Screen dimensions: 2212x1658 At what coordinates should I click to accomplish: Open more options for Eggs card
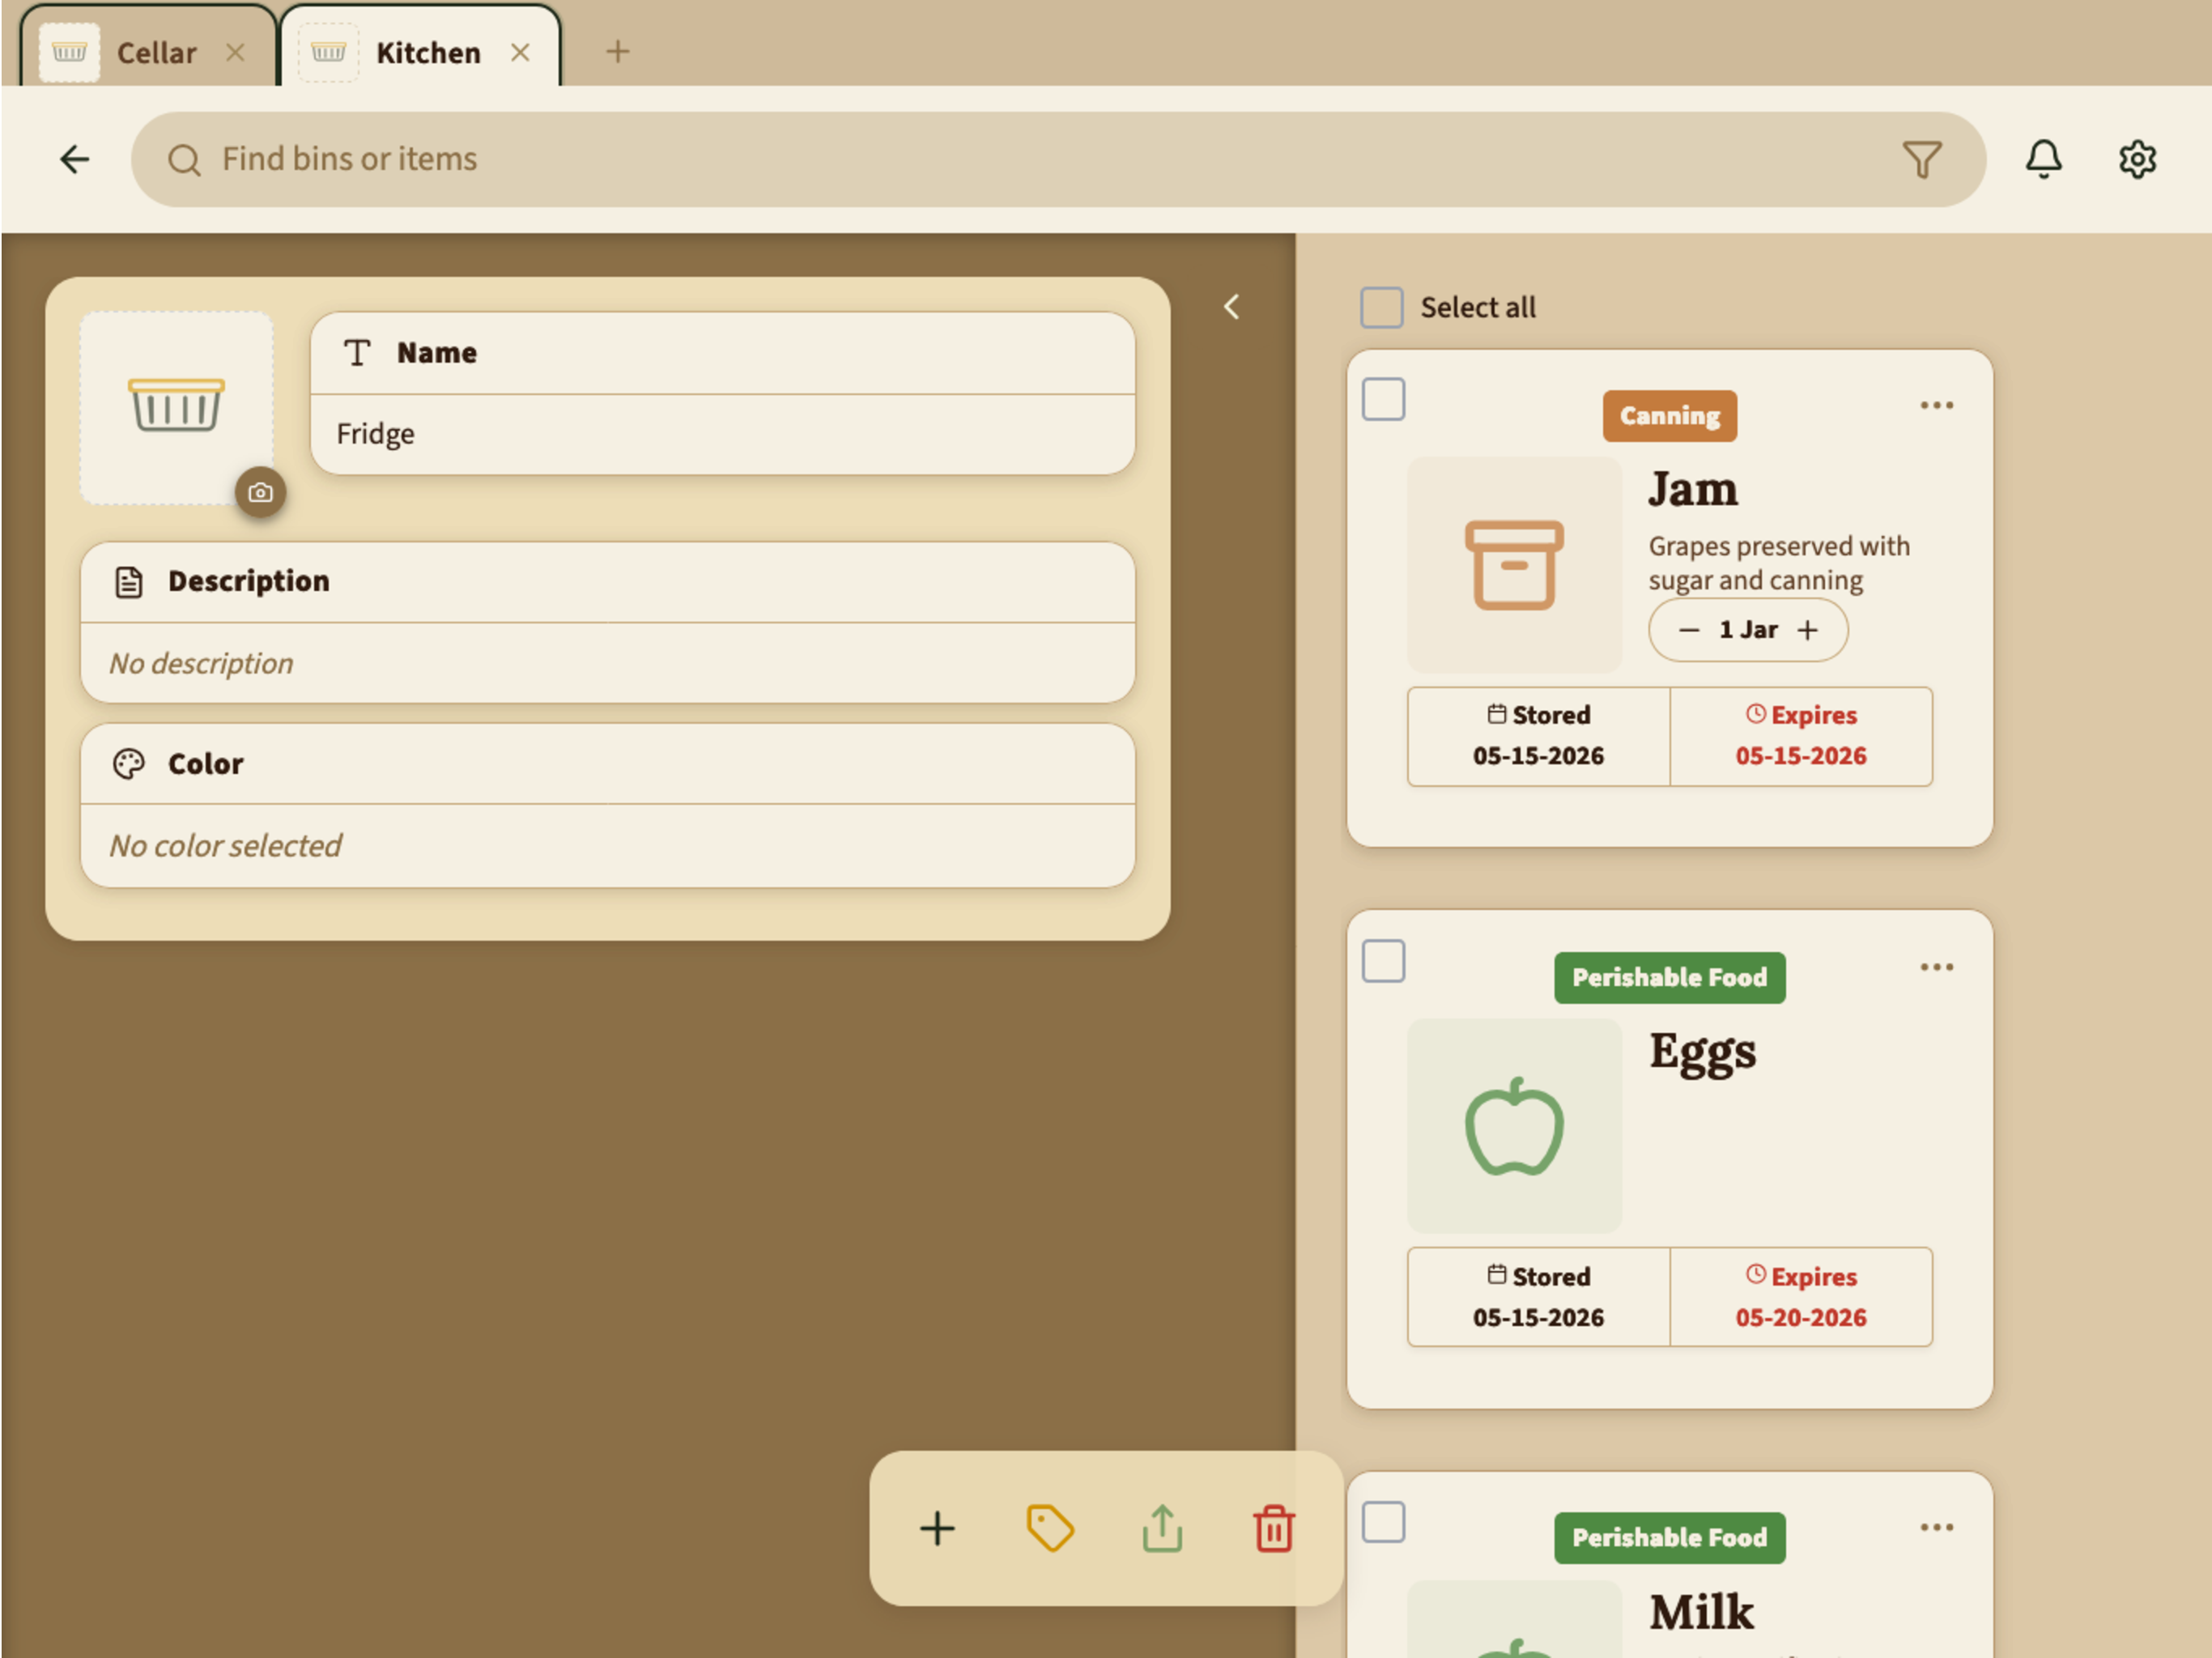tap(1936, 966)
